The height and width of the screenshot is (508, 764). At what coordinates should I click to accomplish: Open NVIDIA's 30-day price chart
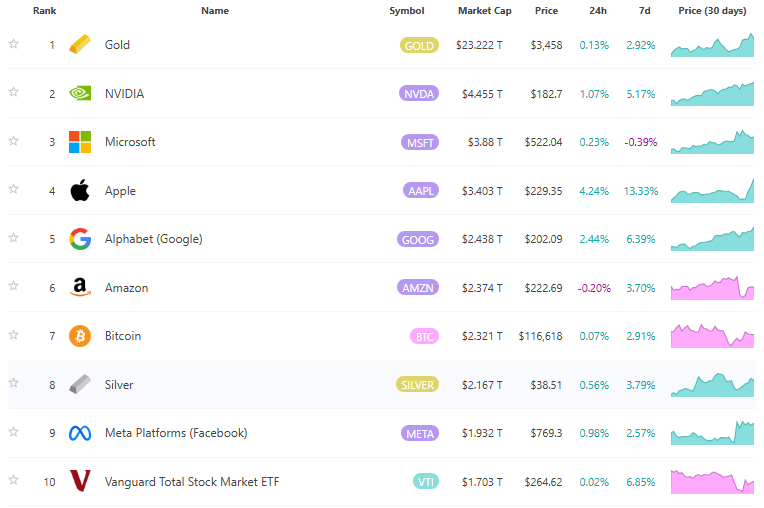tap(712, 94)
